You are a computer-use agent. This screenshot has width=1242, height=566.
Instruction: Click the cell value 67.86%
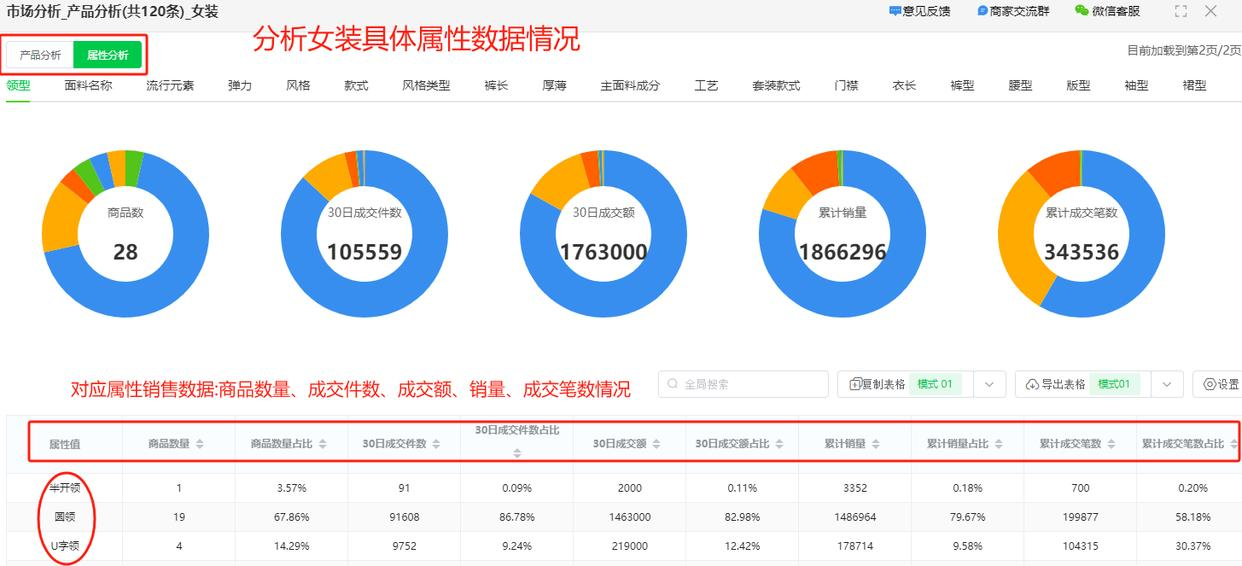pyautogui.click(x=292, y=517)
